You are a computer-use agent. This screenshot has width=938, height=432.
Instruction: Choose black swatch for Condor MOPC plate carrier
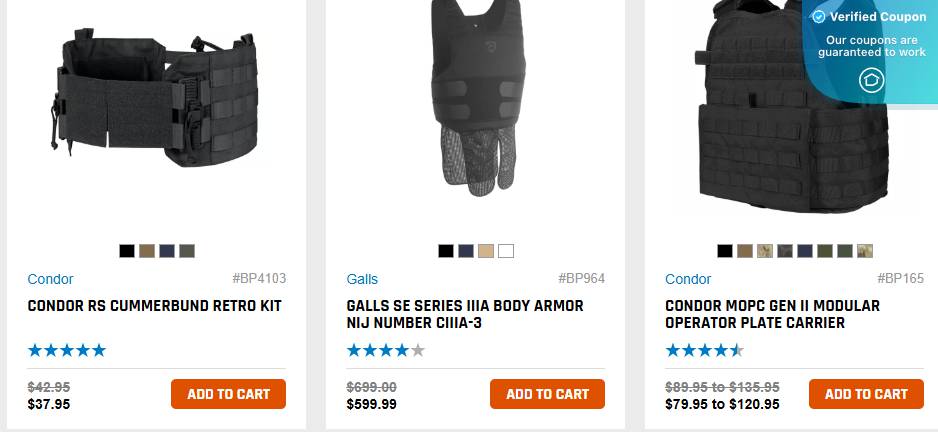pos(725,251)
